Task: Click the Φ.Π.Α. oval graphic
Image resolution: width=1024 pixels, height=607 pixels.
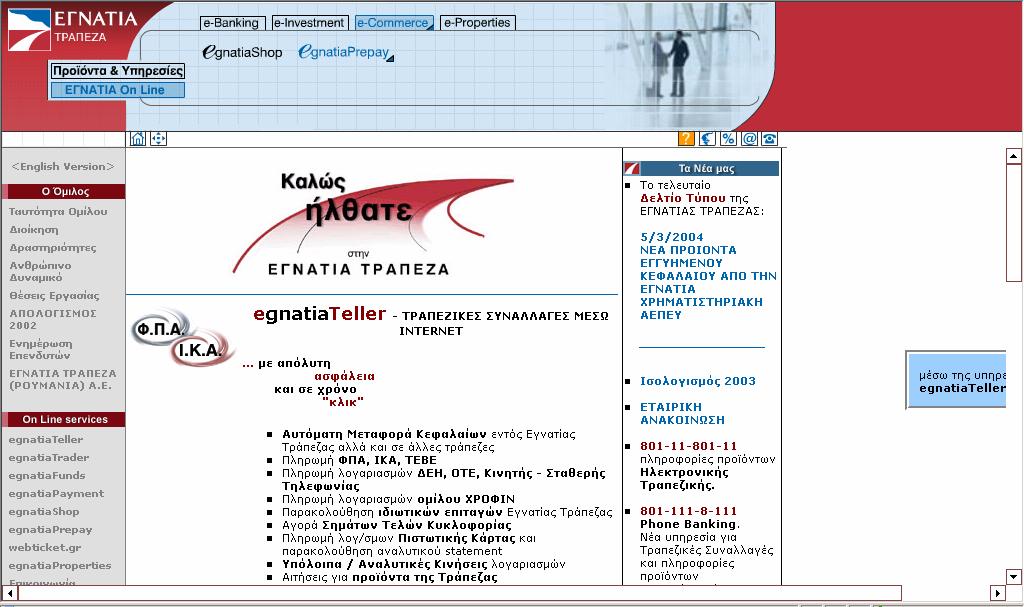Action: point(161,328)
